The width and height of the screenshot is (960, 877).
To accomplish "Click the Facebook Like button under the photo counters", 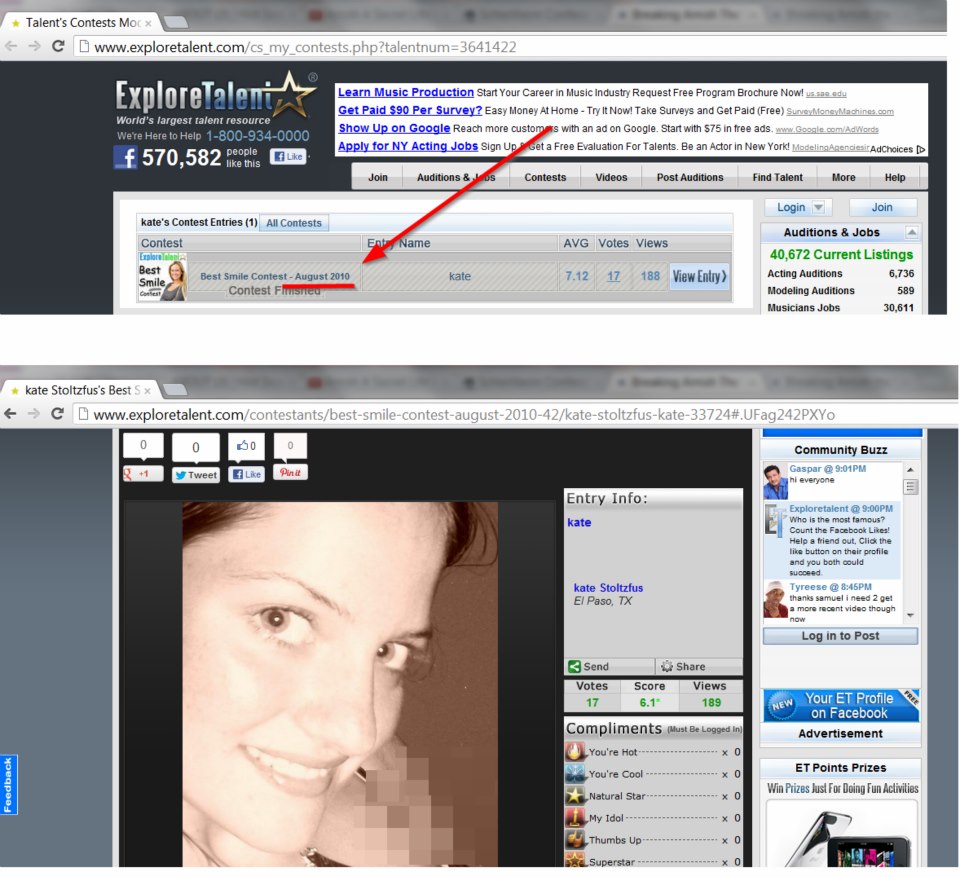I will [246, 474].
